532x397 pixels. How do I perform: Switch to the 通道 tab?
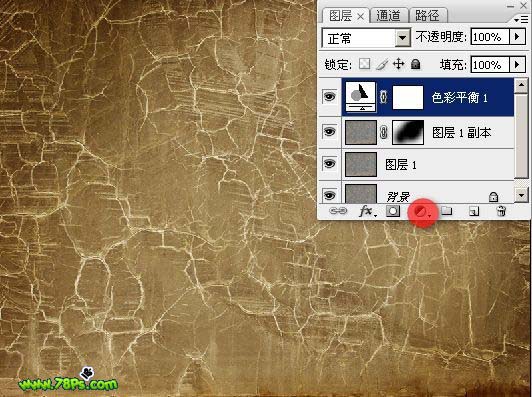[388, 16]
